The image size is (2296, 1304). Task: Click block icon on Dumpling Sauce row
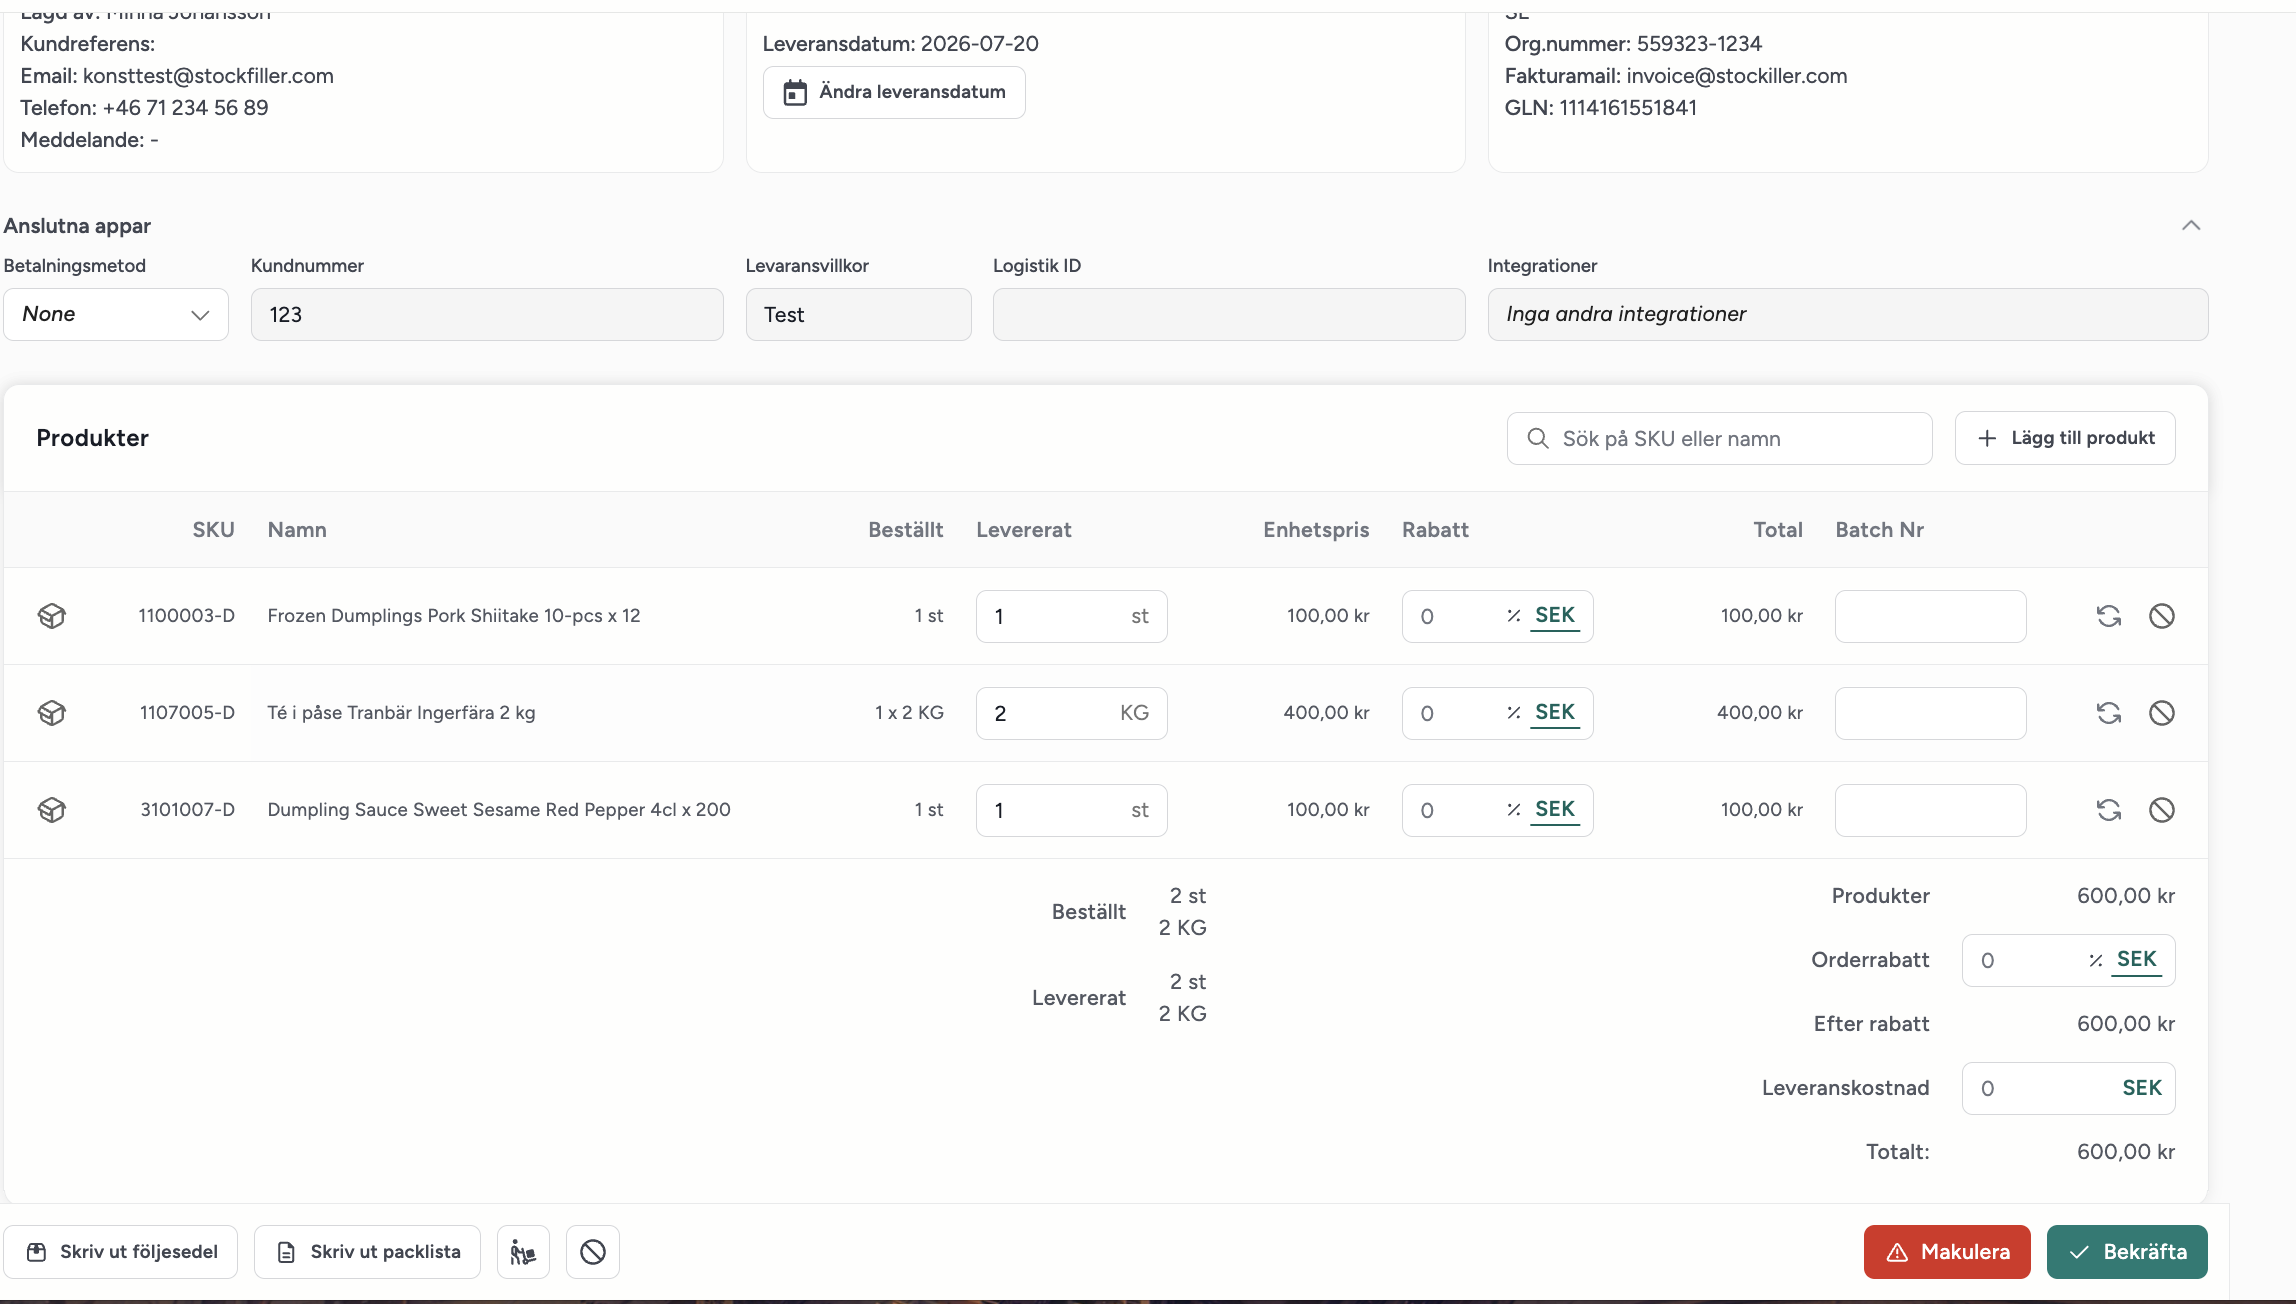tap(2162, 810)
